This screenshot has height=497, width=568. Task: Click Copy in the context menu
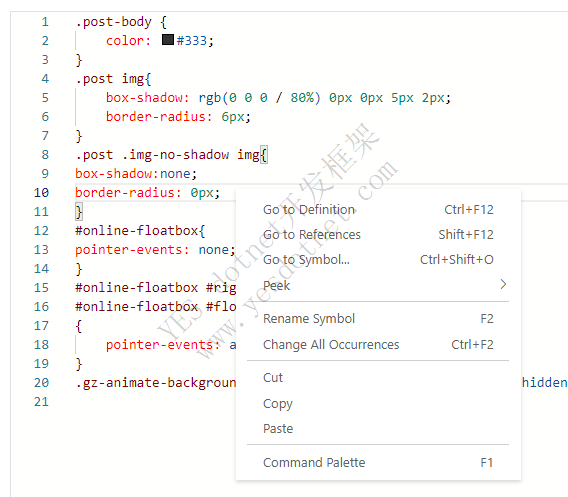(378, 404)
